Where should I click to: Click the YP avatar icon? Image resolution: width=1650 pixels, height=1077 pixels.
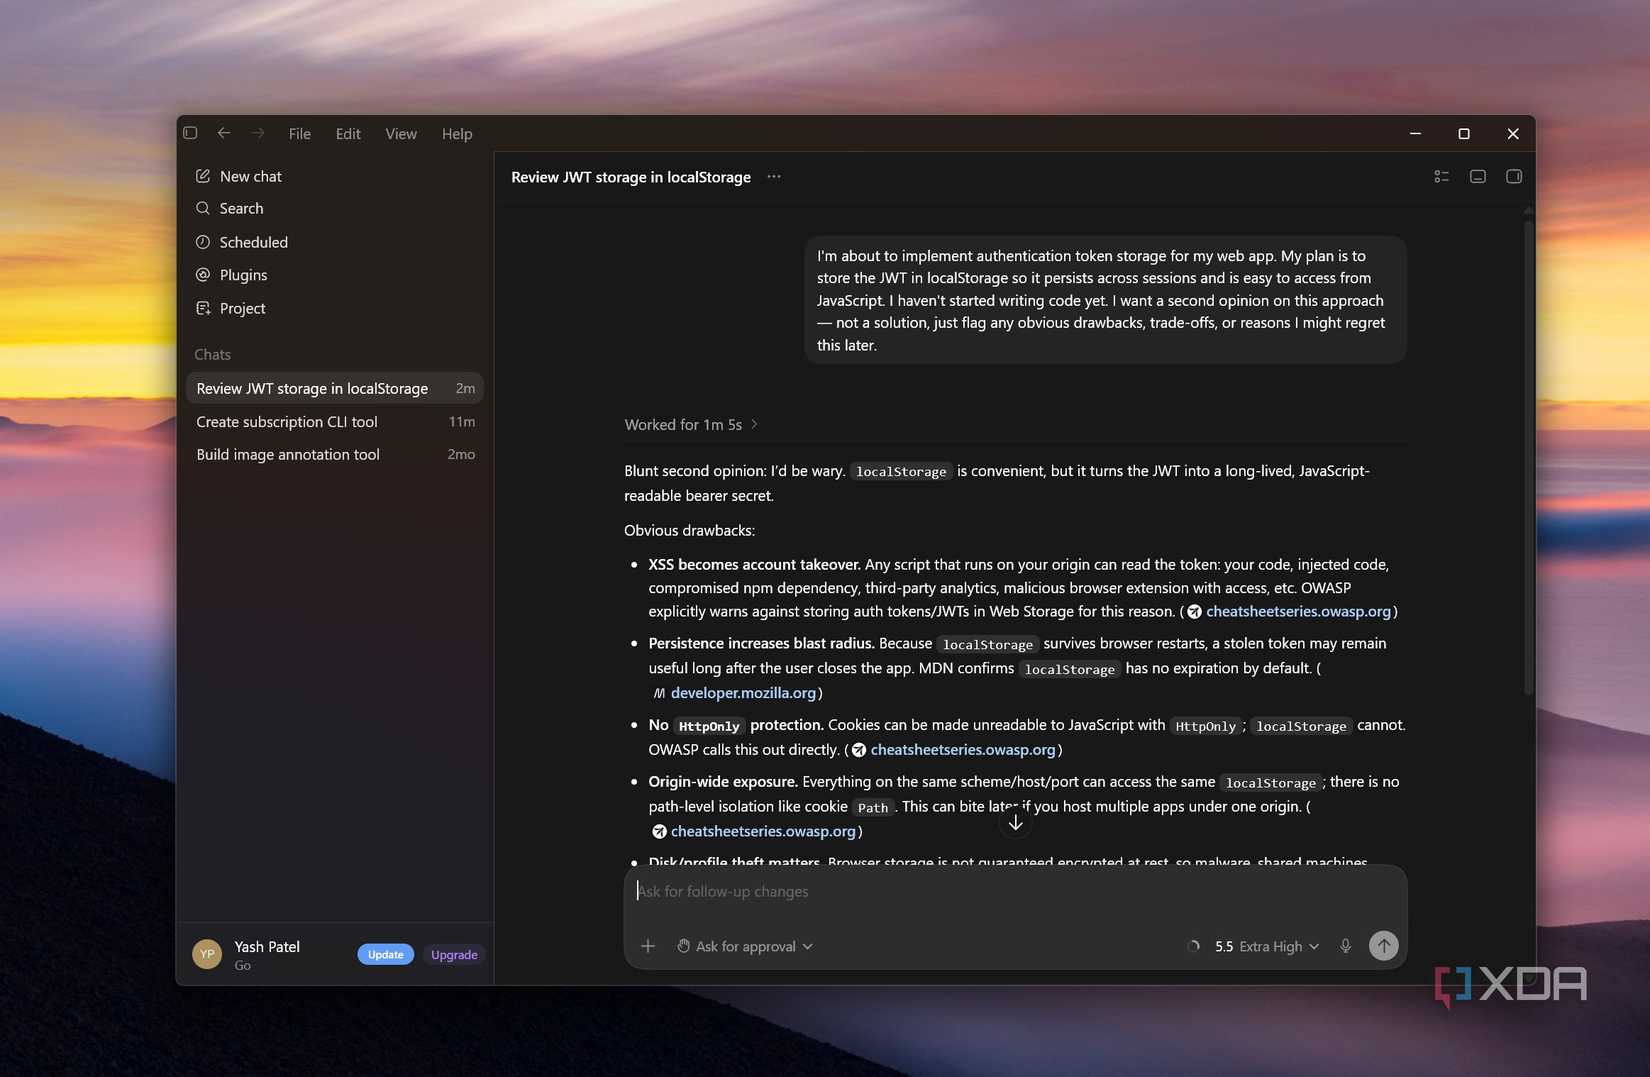[207, 954]
